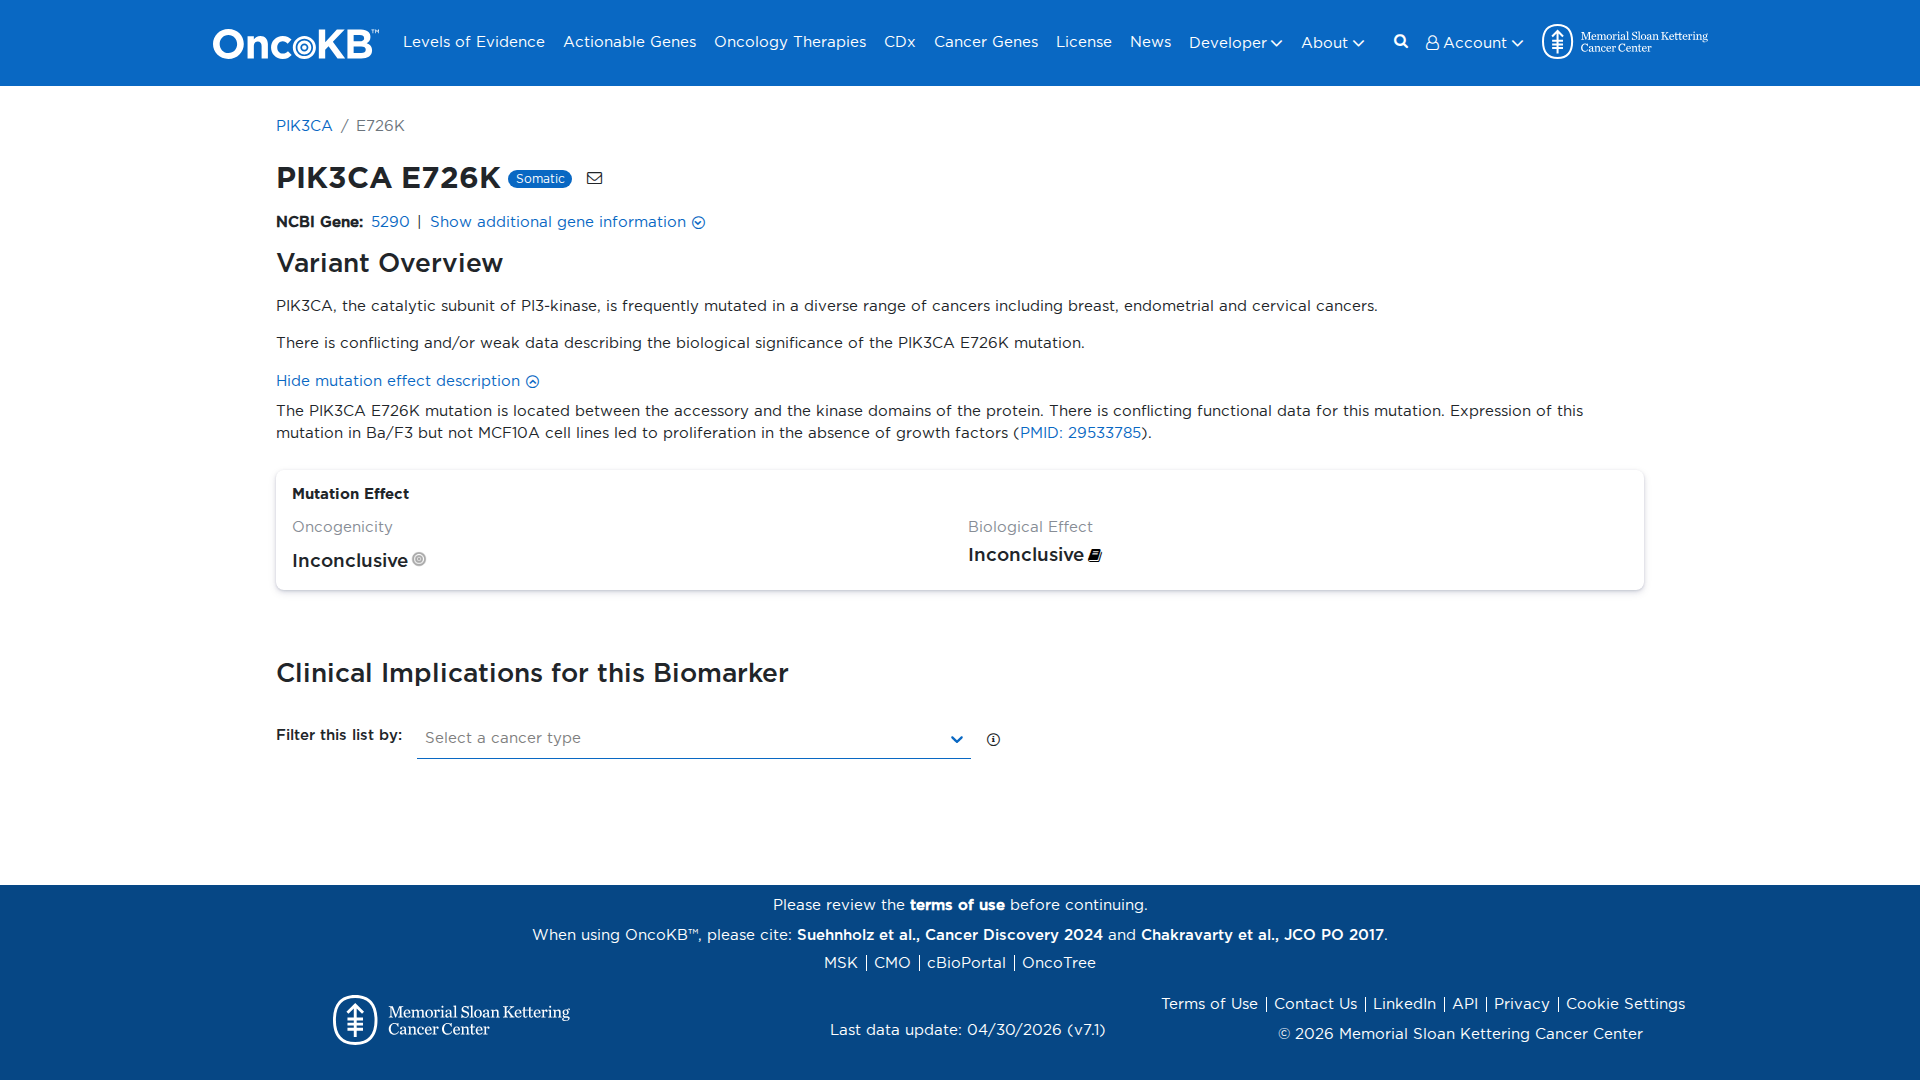This screenshot has height=1080, width=1920.
Task: Open the LinkedIn footer link
Action: 1404,1004
